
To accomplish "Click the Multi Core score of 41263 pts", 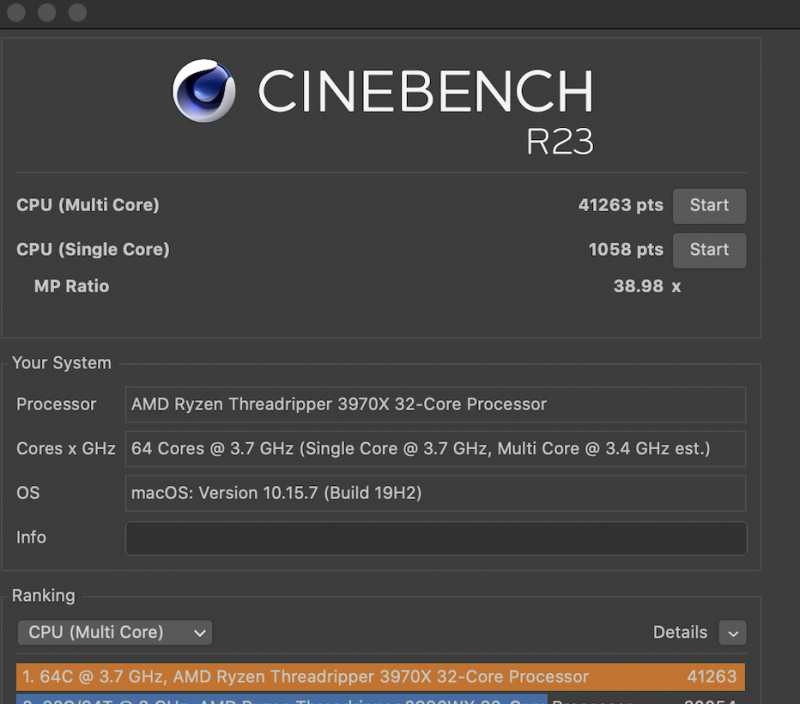I will (x=620, y=205).
